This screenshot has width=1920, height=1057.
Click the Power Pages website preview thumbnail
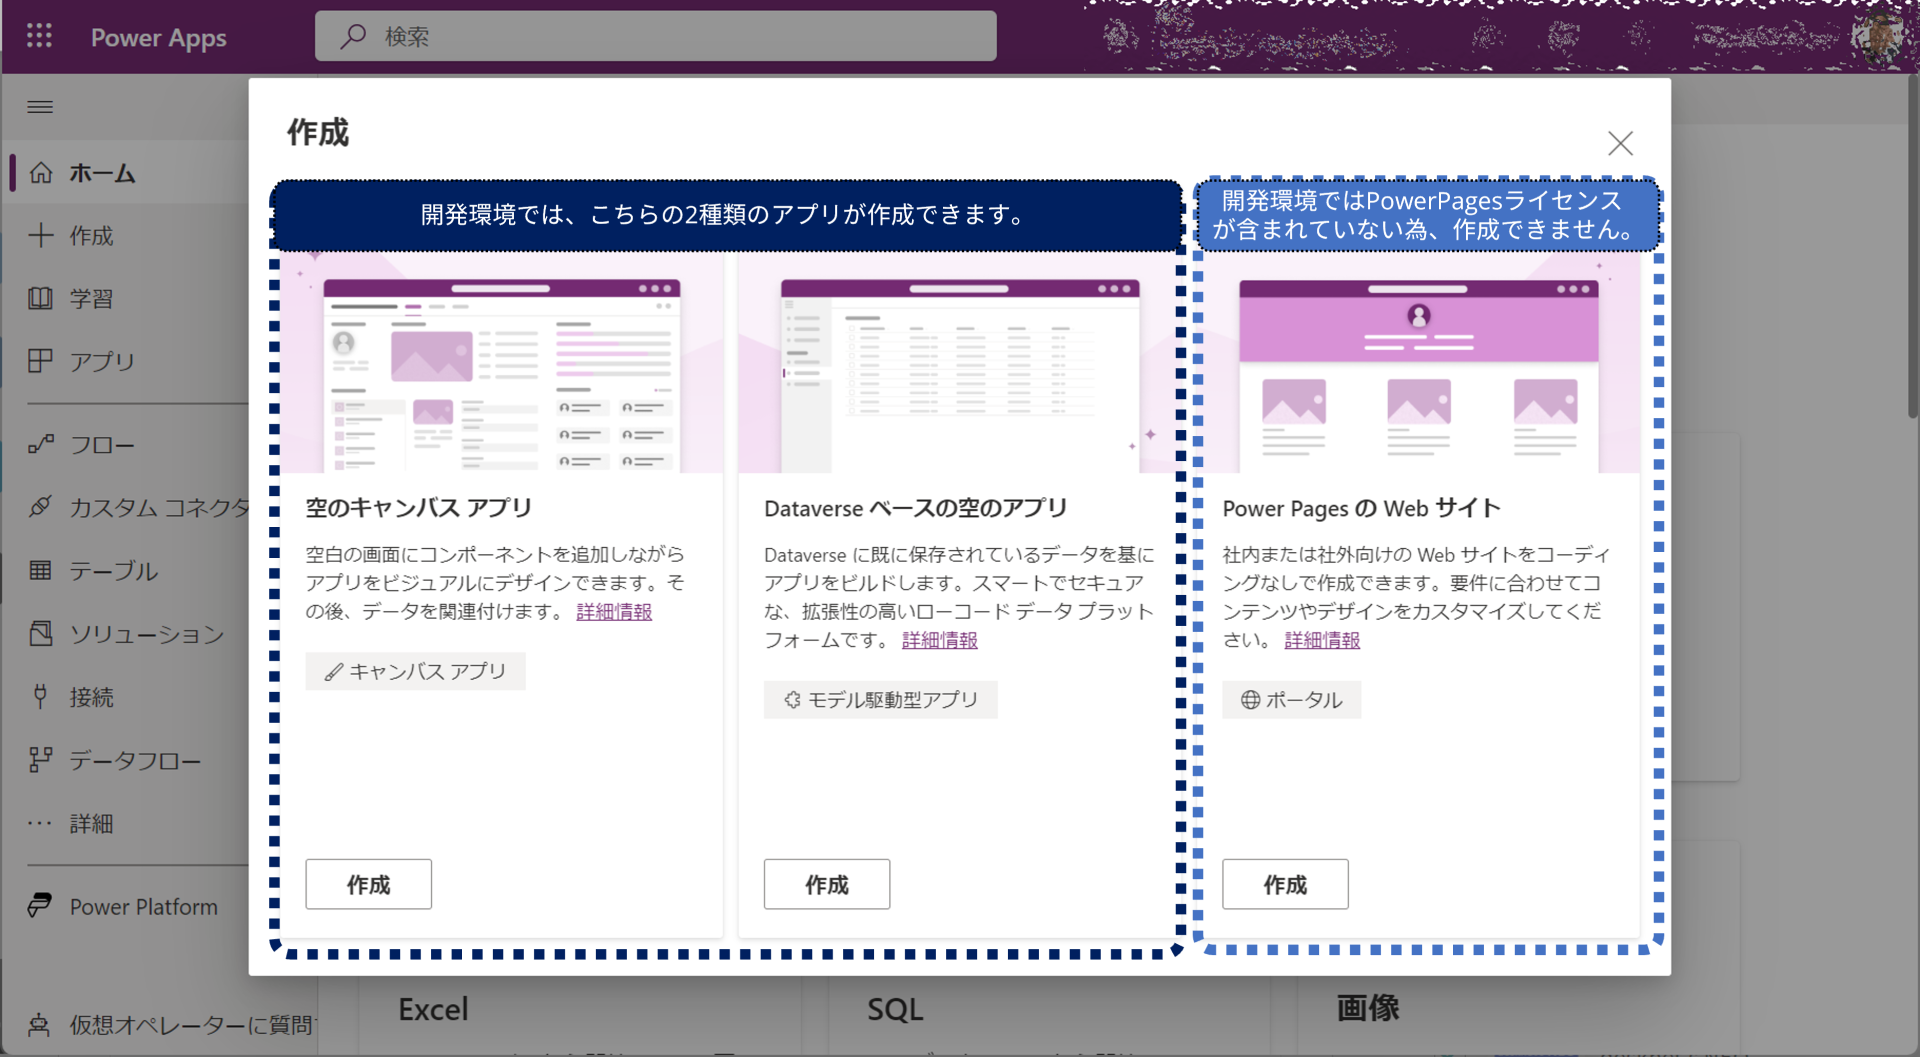(x=1420, y=363)
